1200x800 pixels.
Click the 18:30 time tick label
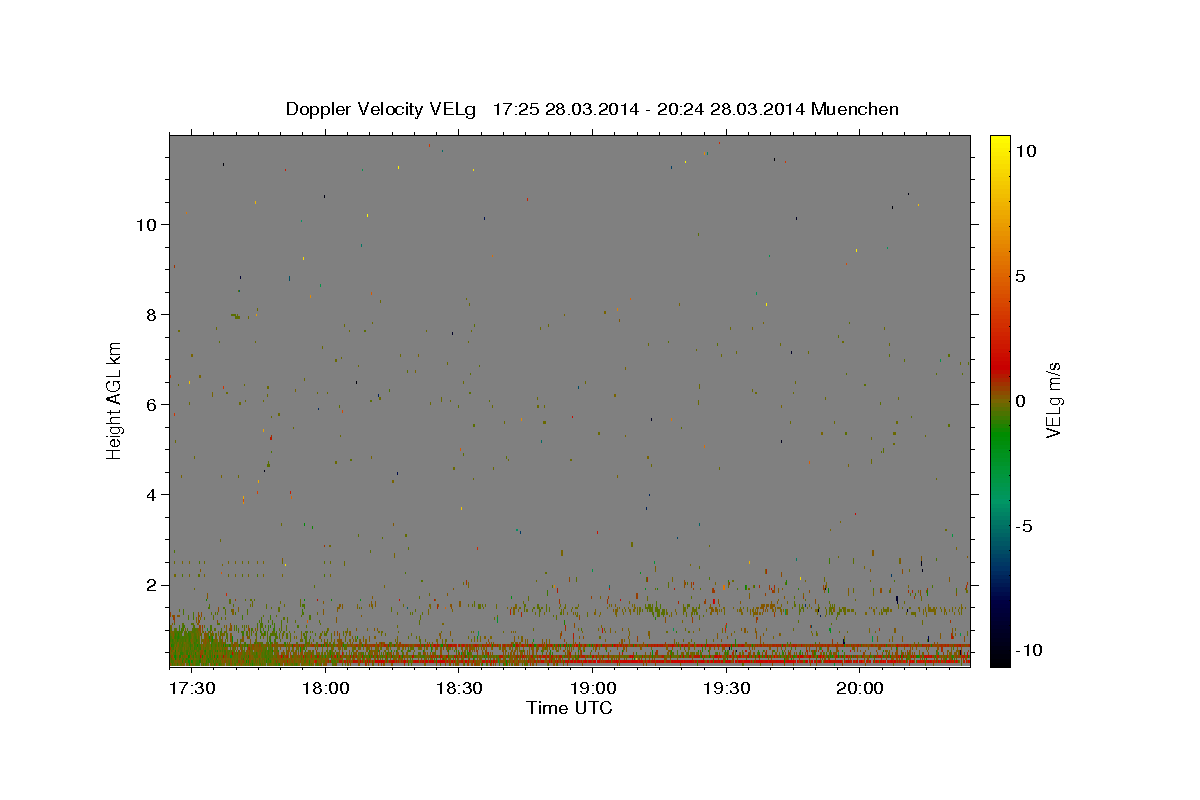(x=458, y=688)
